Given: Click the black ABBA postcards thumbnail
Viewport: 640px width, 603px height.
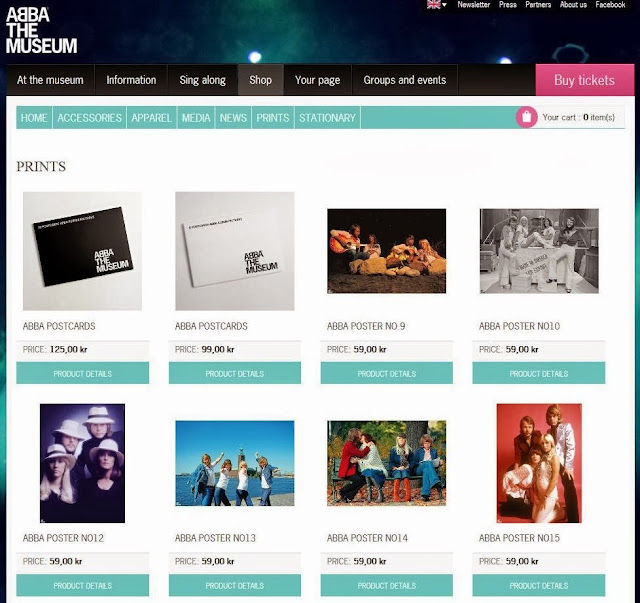Looking at the screenshot, I should [82, 251].
